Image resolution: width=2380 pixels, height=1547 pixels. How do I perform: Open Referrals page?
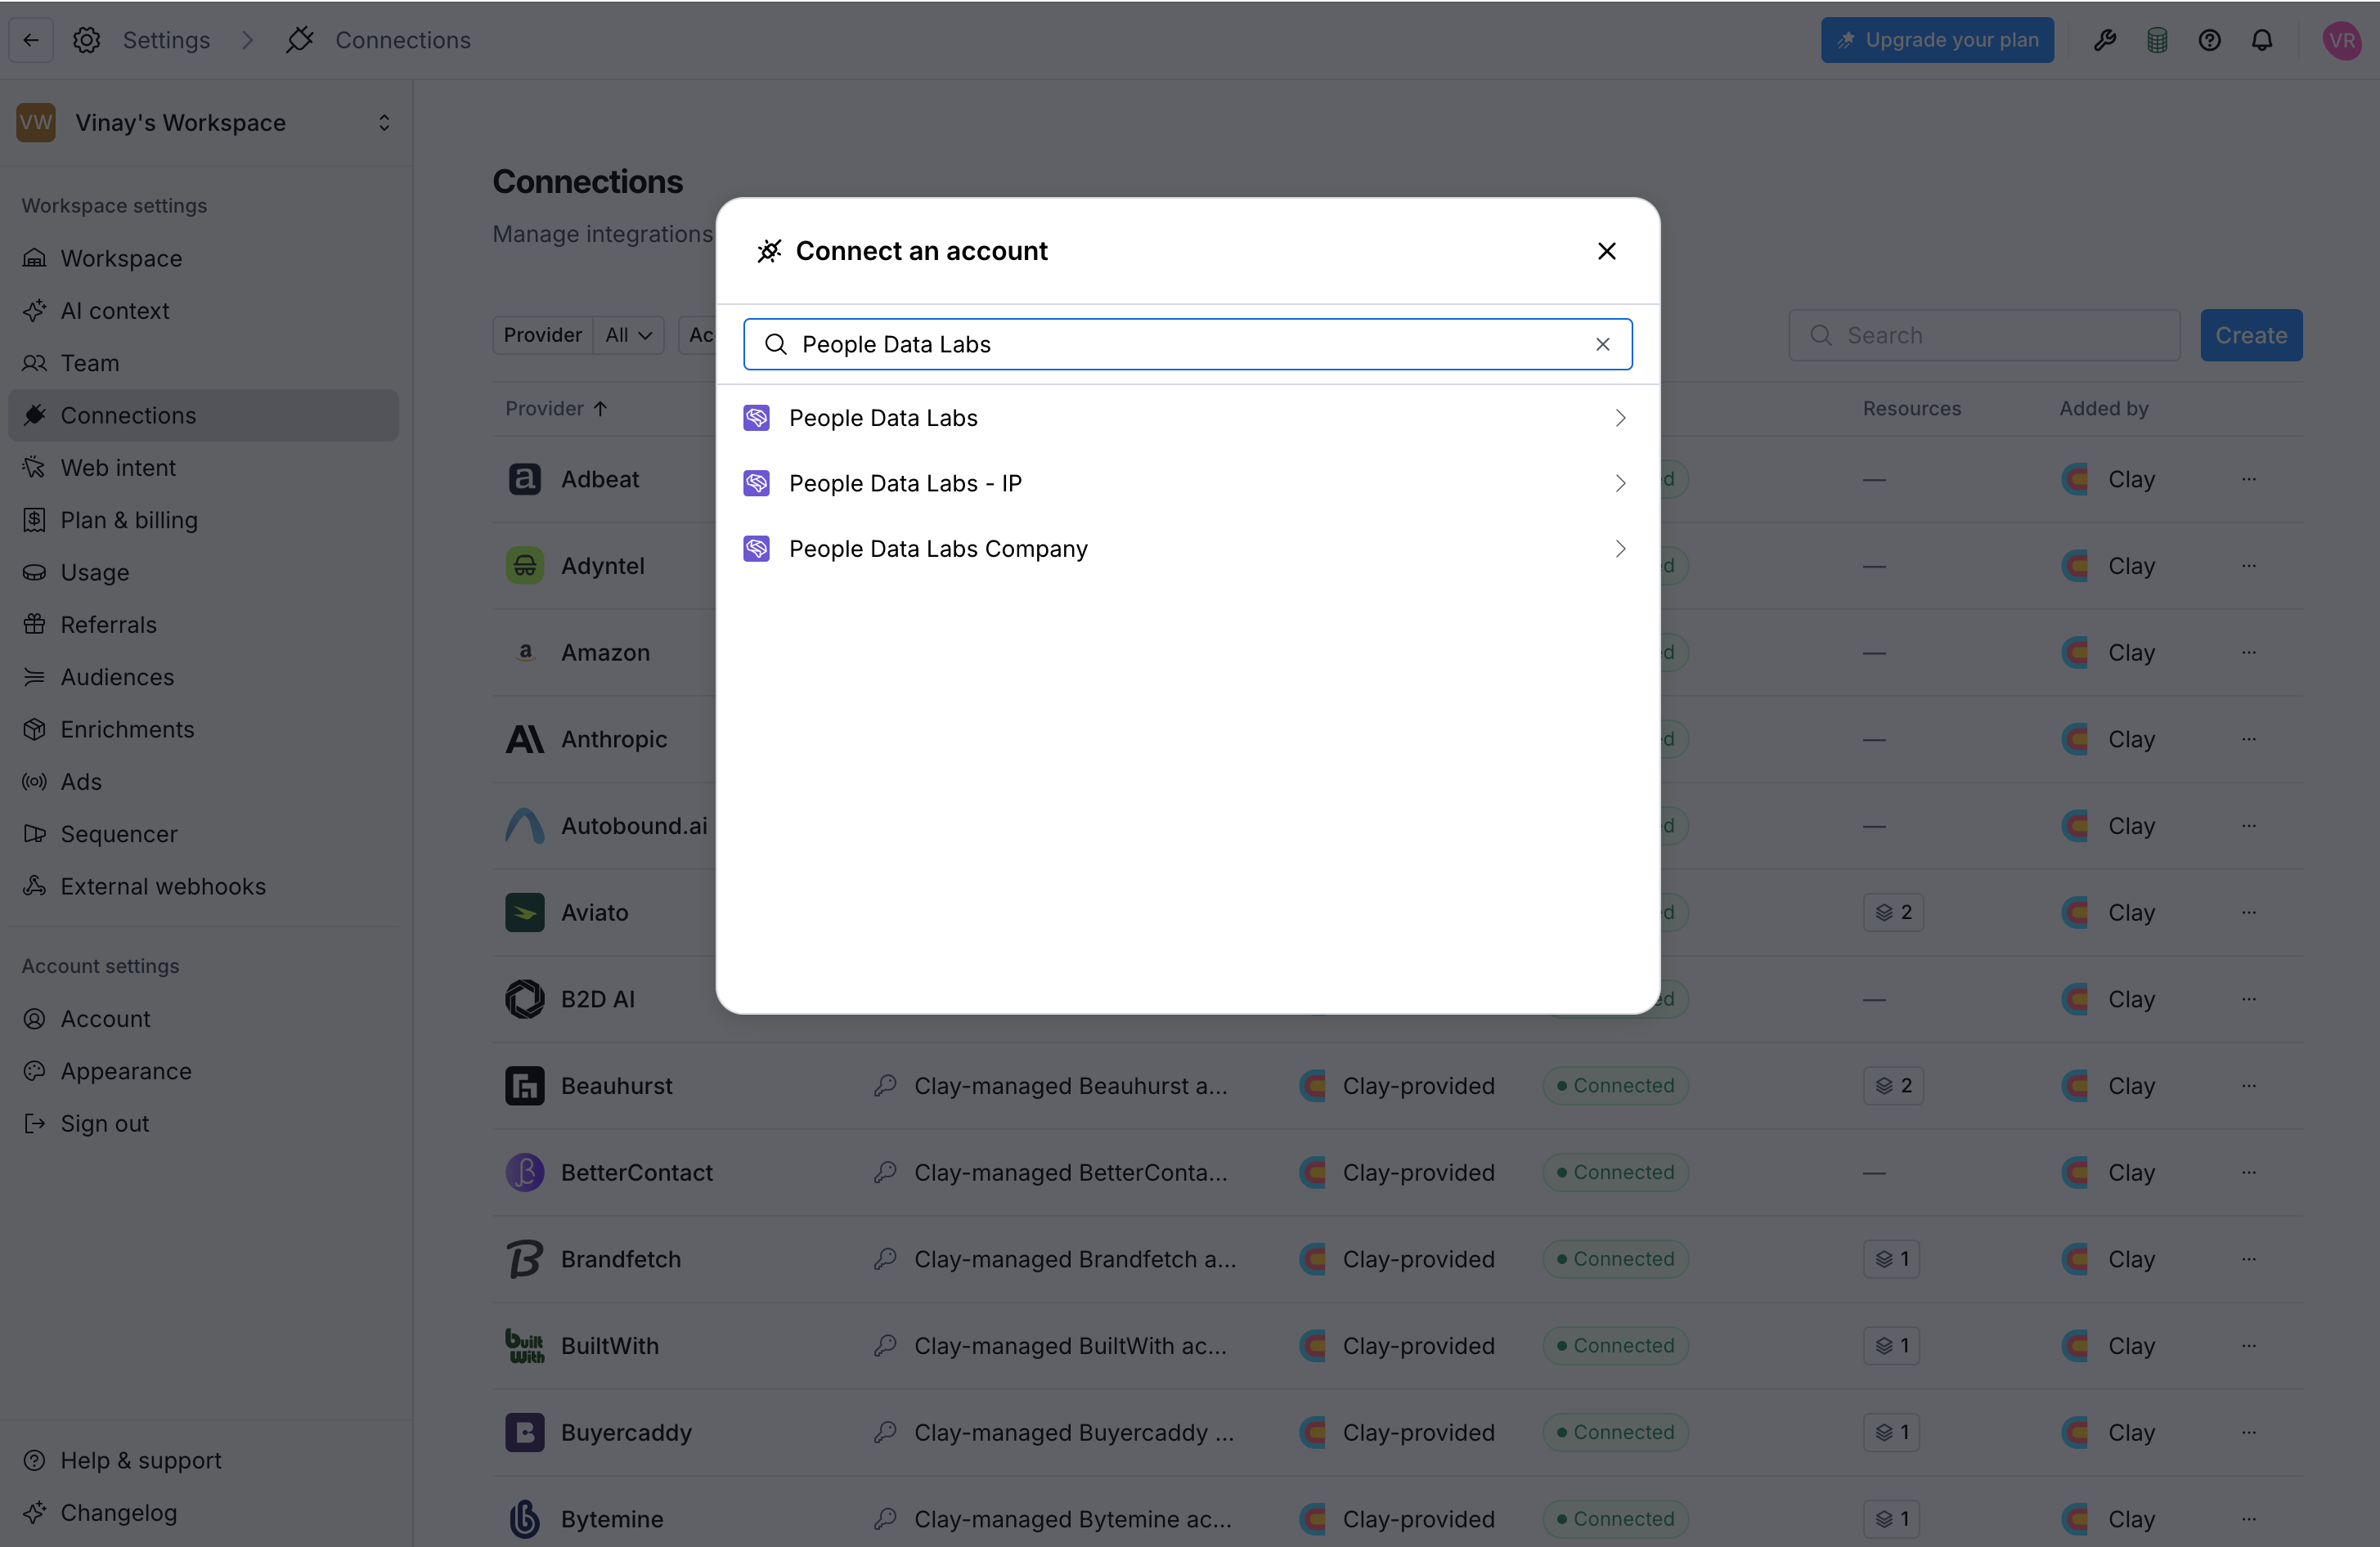204,625
